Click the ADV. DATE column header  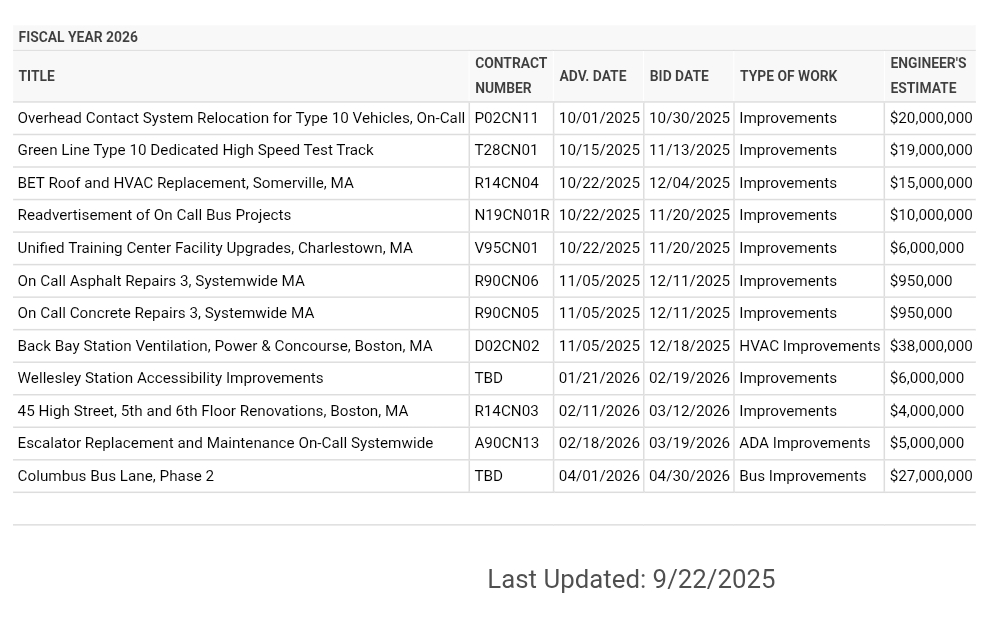pyautogui.click(x=593, y=76)
